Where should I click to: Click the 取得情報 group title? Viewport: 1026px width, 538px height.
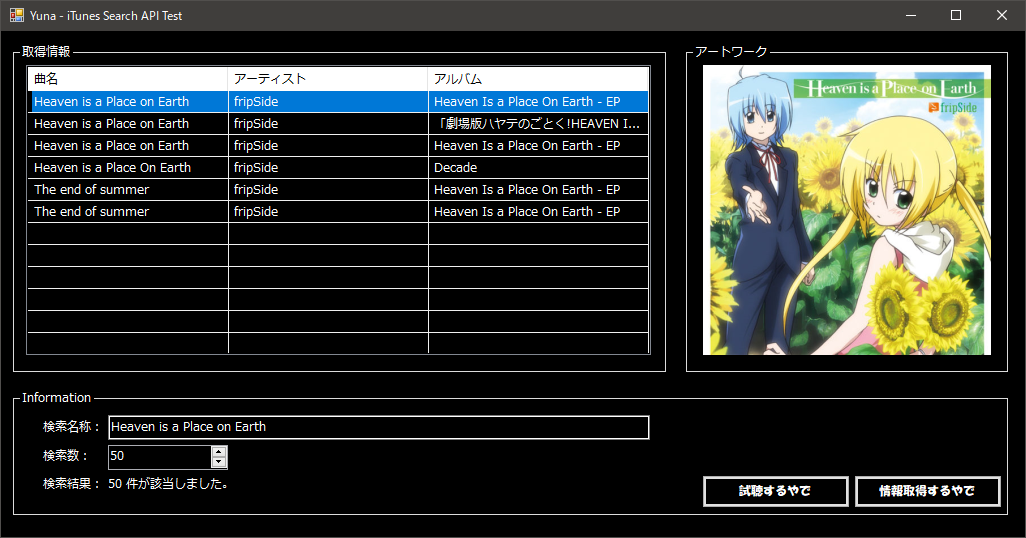46,51
